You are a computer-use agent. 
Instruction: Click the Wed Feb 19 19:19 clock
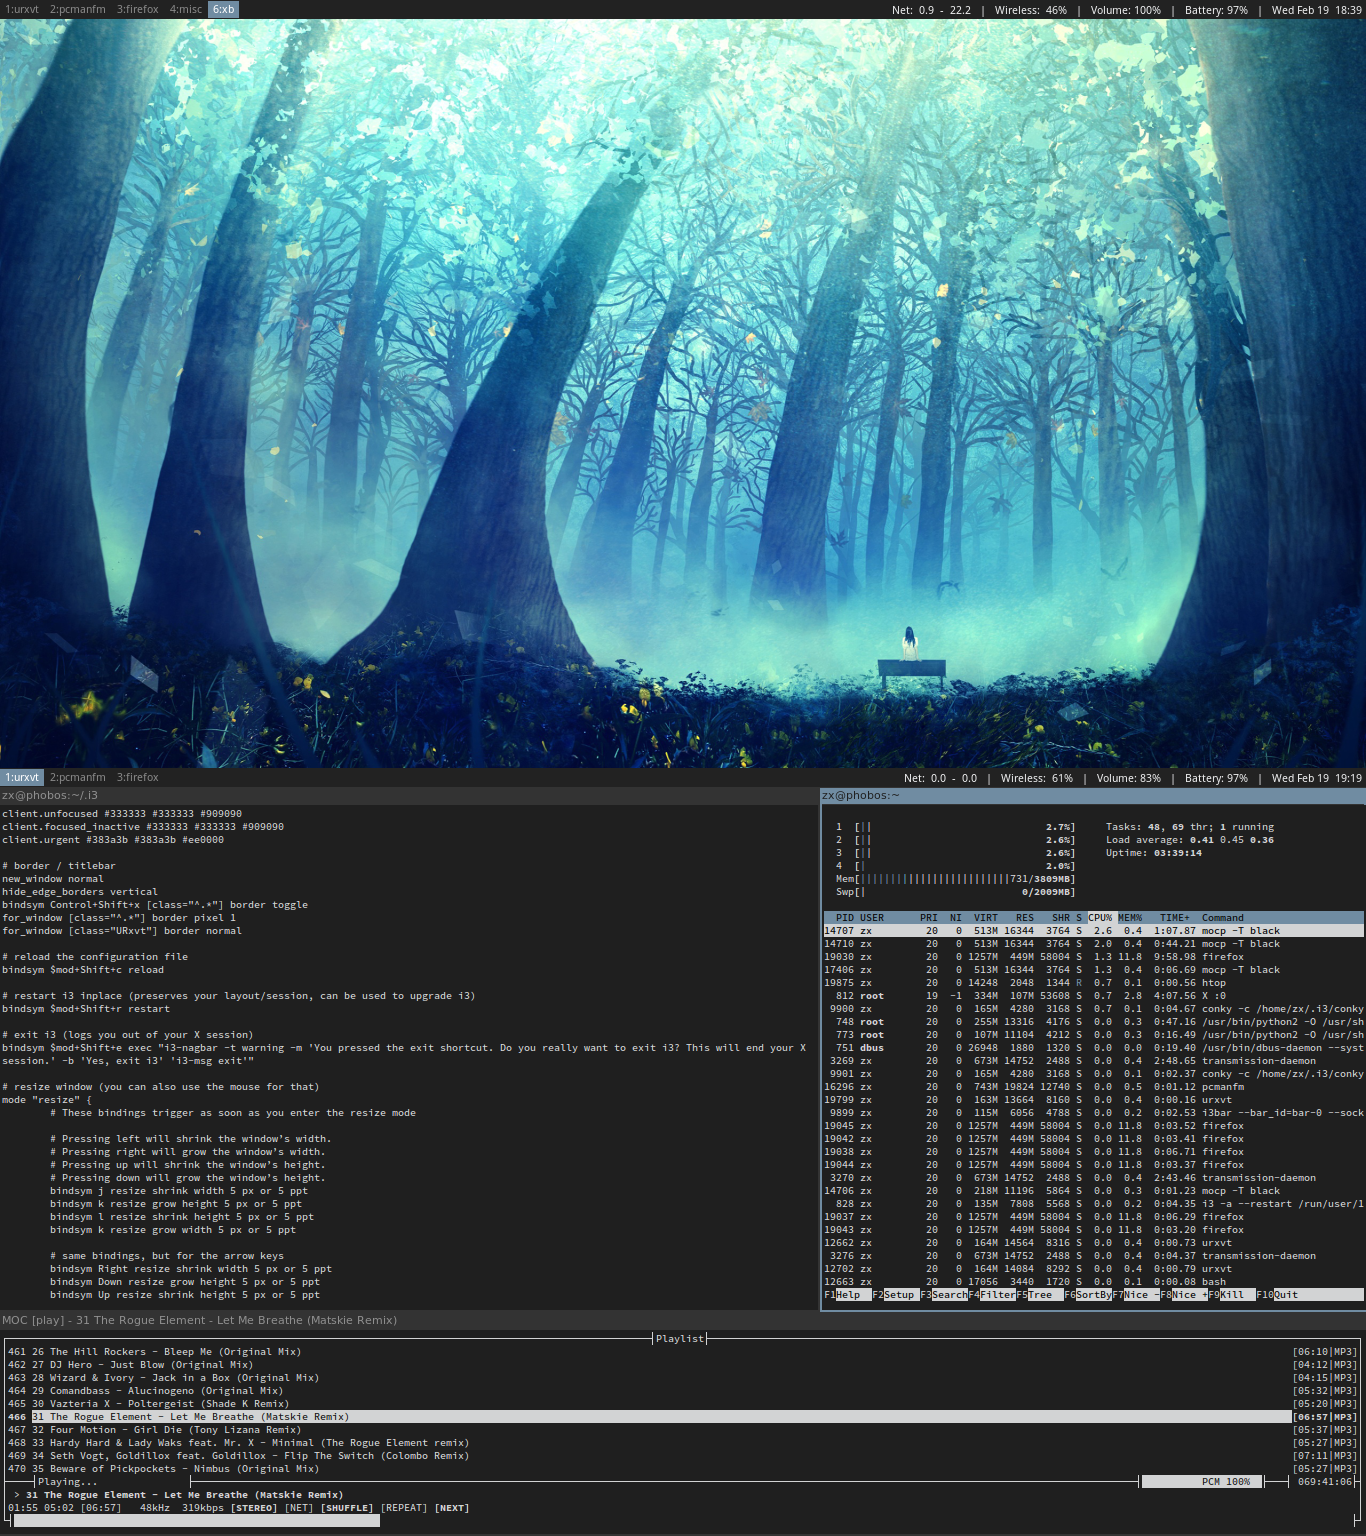tap(1316, 778)
